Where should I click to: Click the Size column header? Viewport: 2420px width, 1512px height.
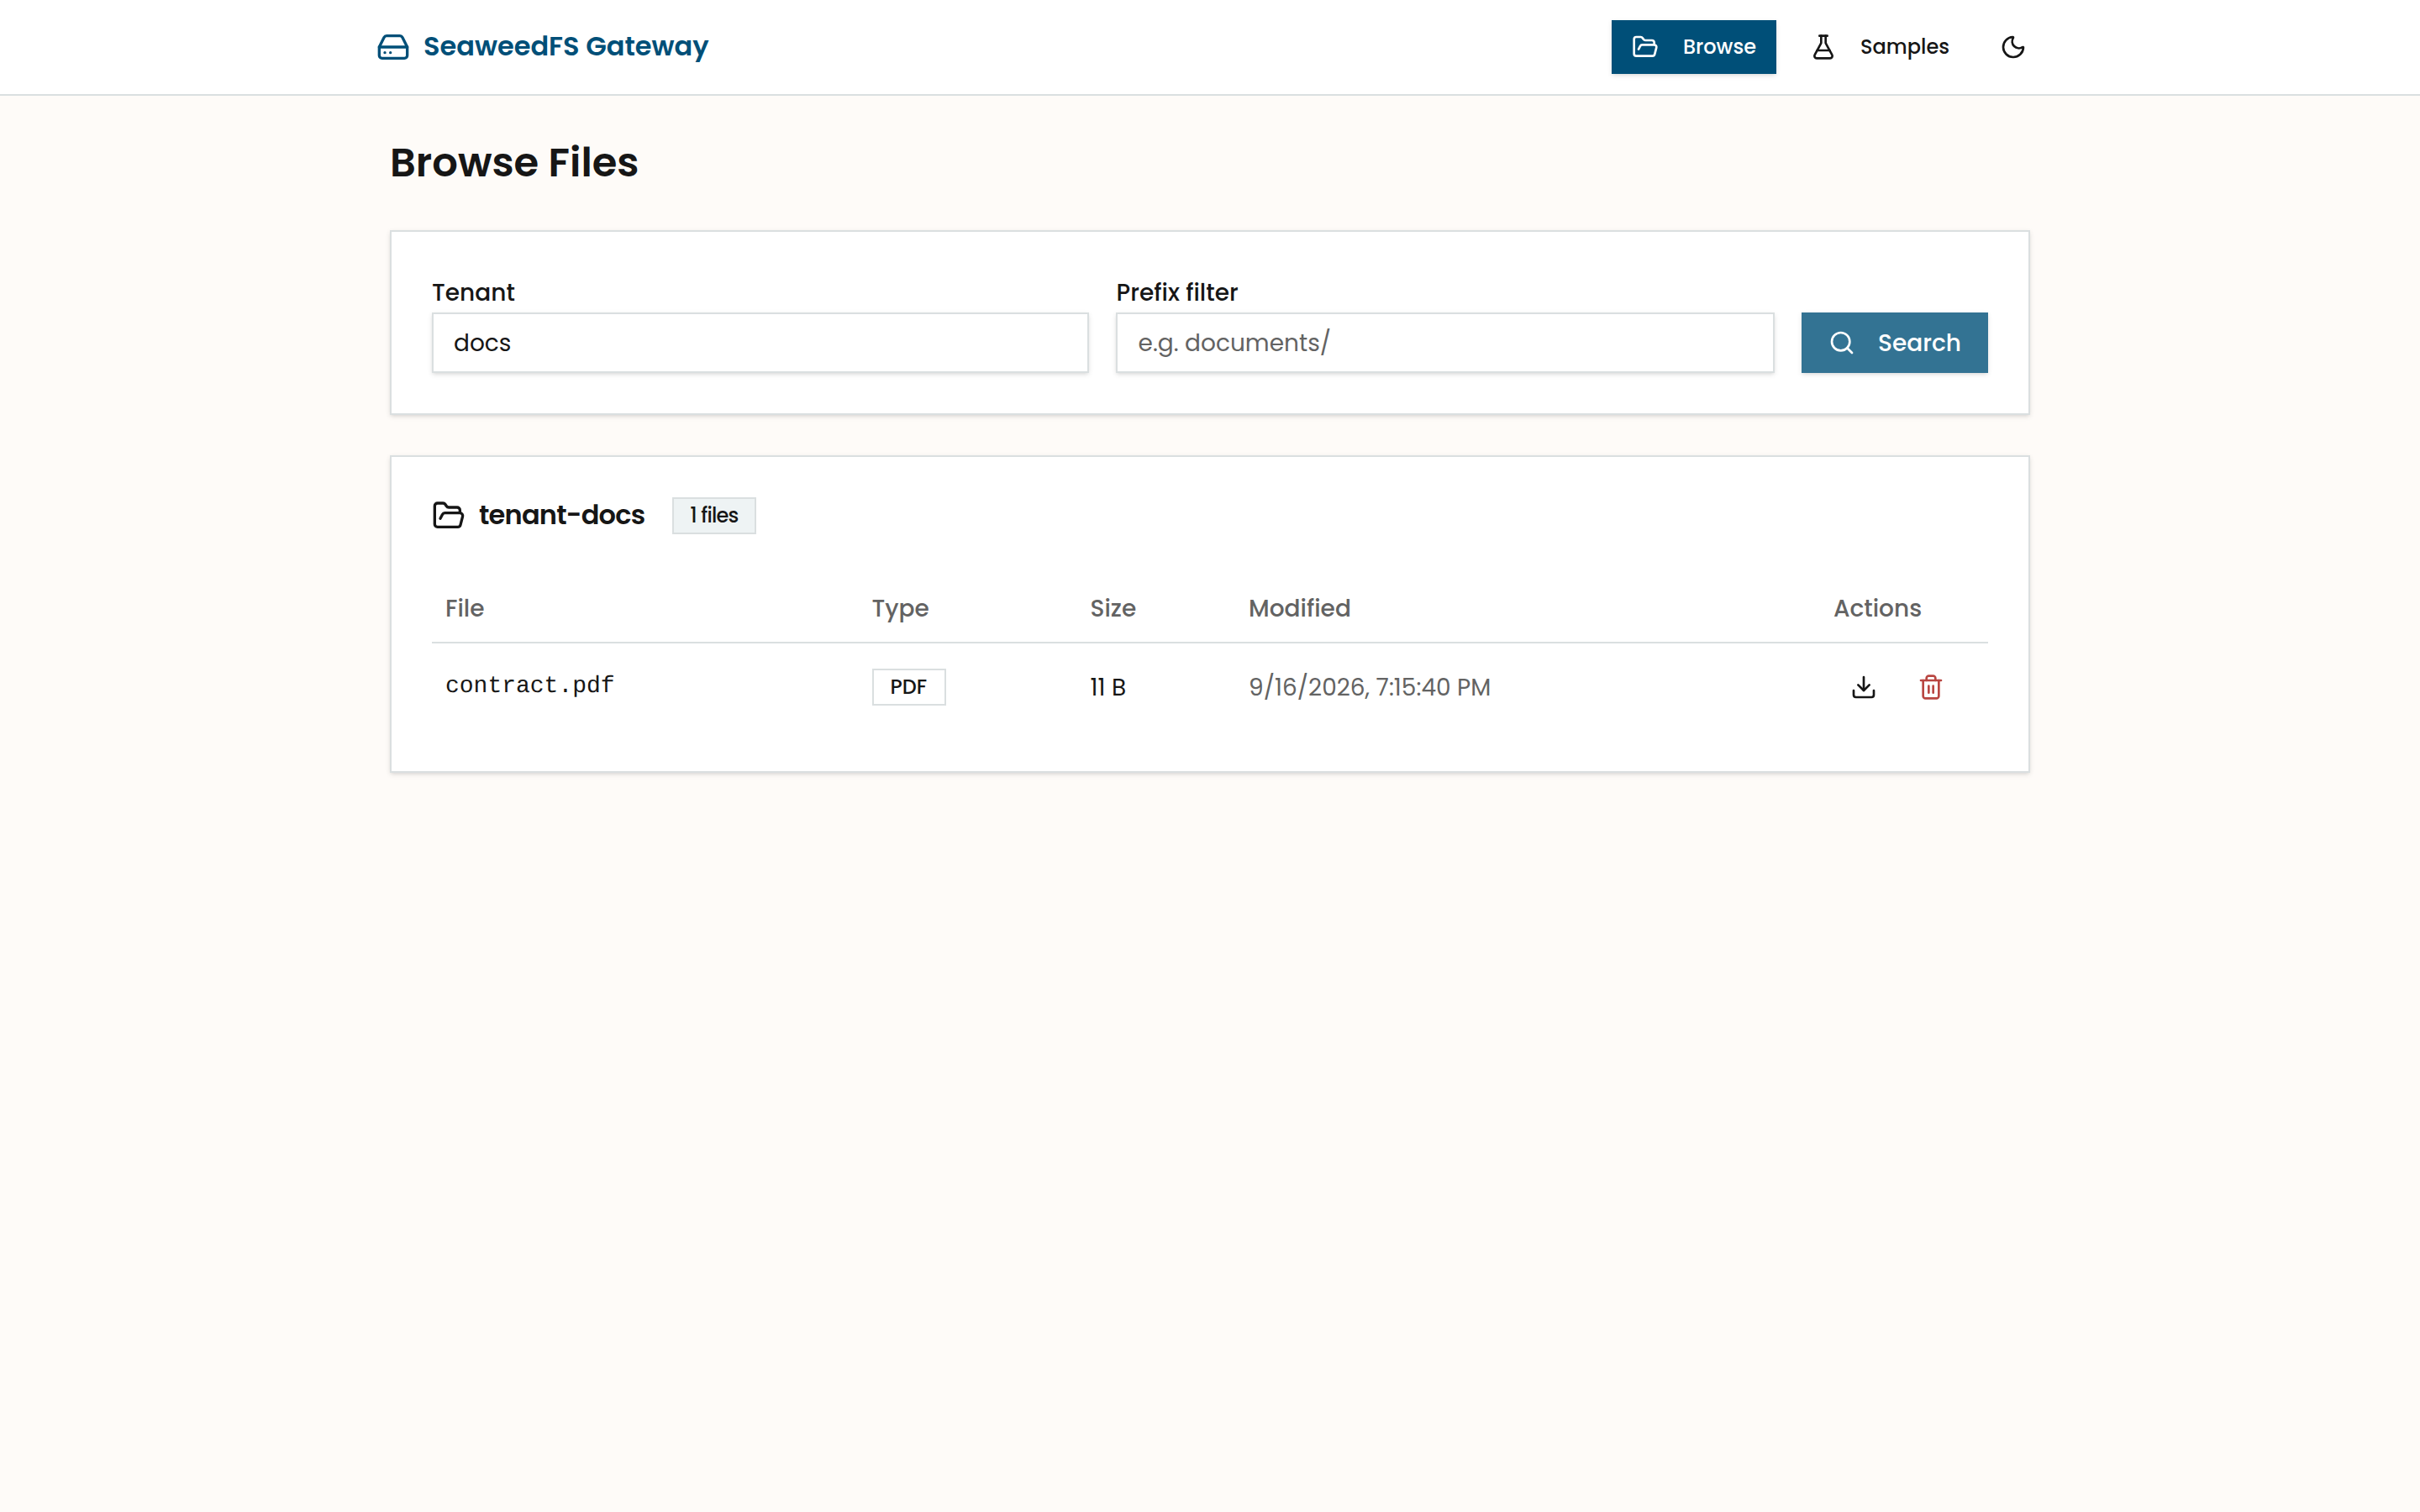tap(1112, 608)
